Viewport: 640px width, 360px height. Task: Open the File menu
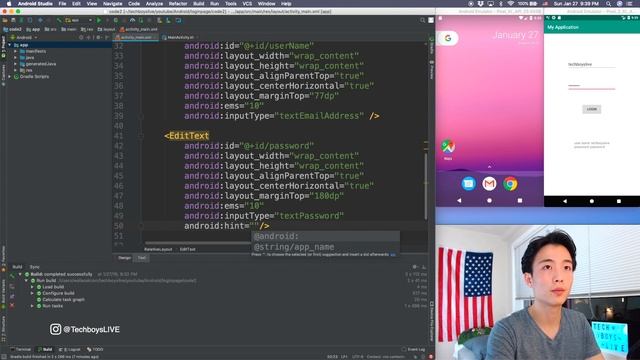coord(62,4)
